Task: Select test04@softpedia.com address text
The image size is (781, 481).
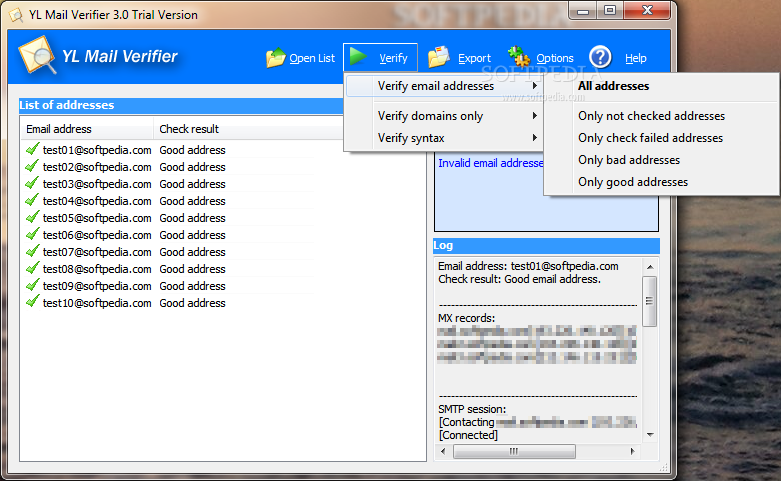Action: pos(97,201)
